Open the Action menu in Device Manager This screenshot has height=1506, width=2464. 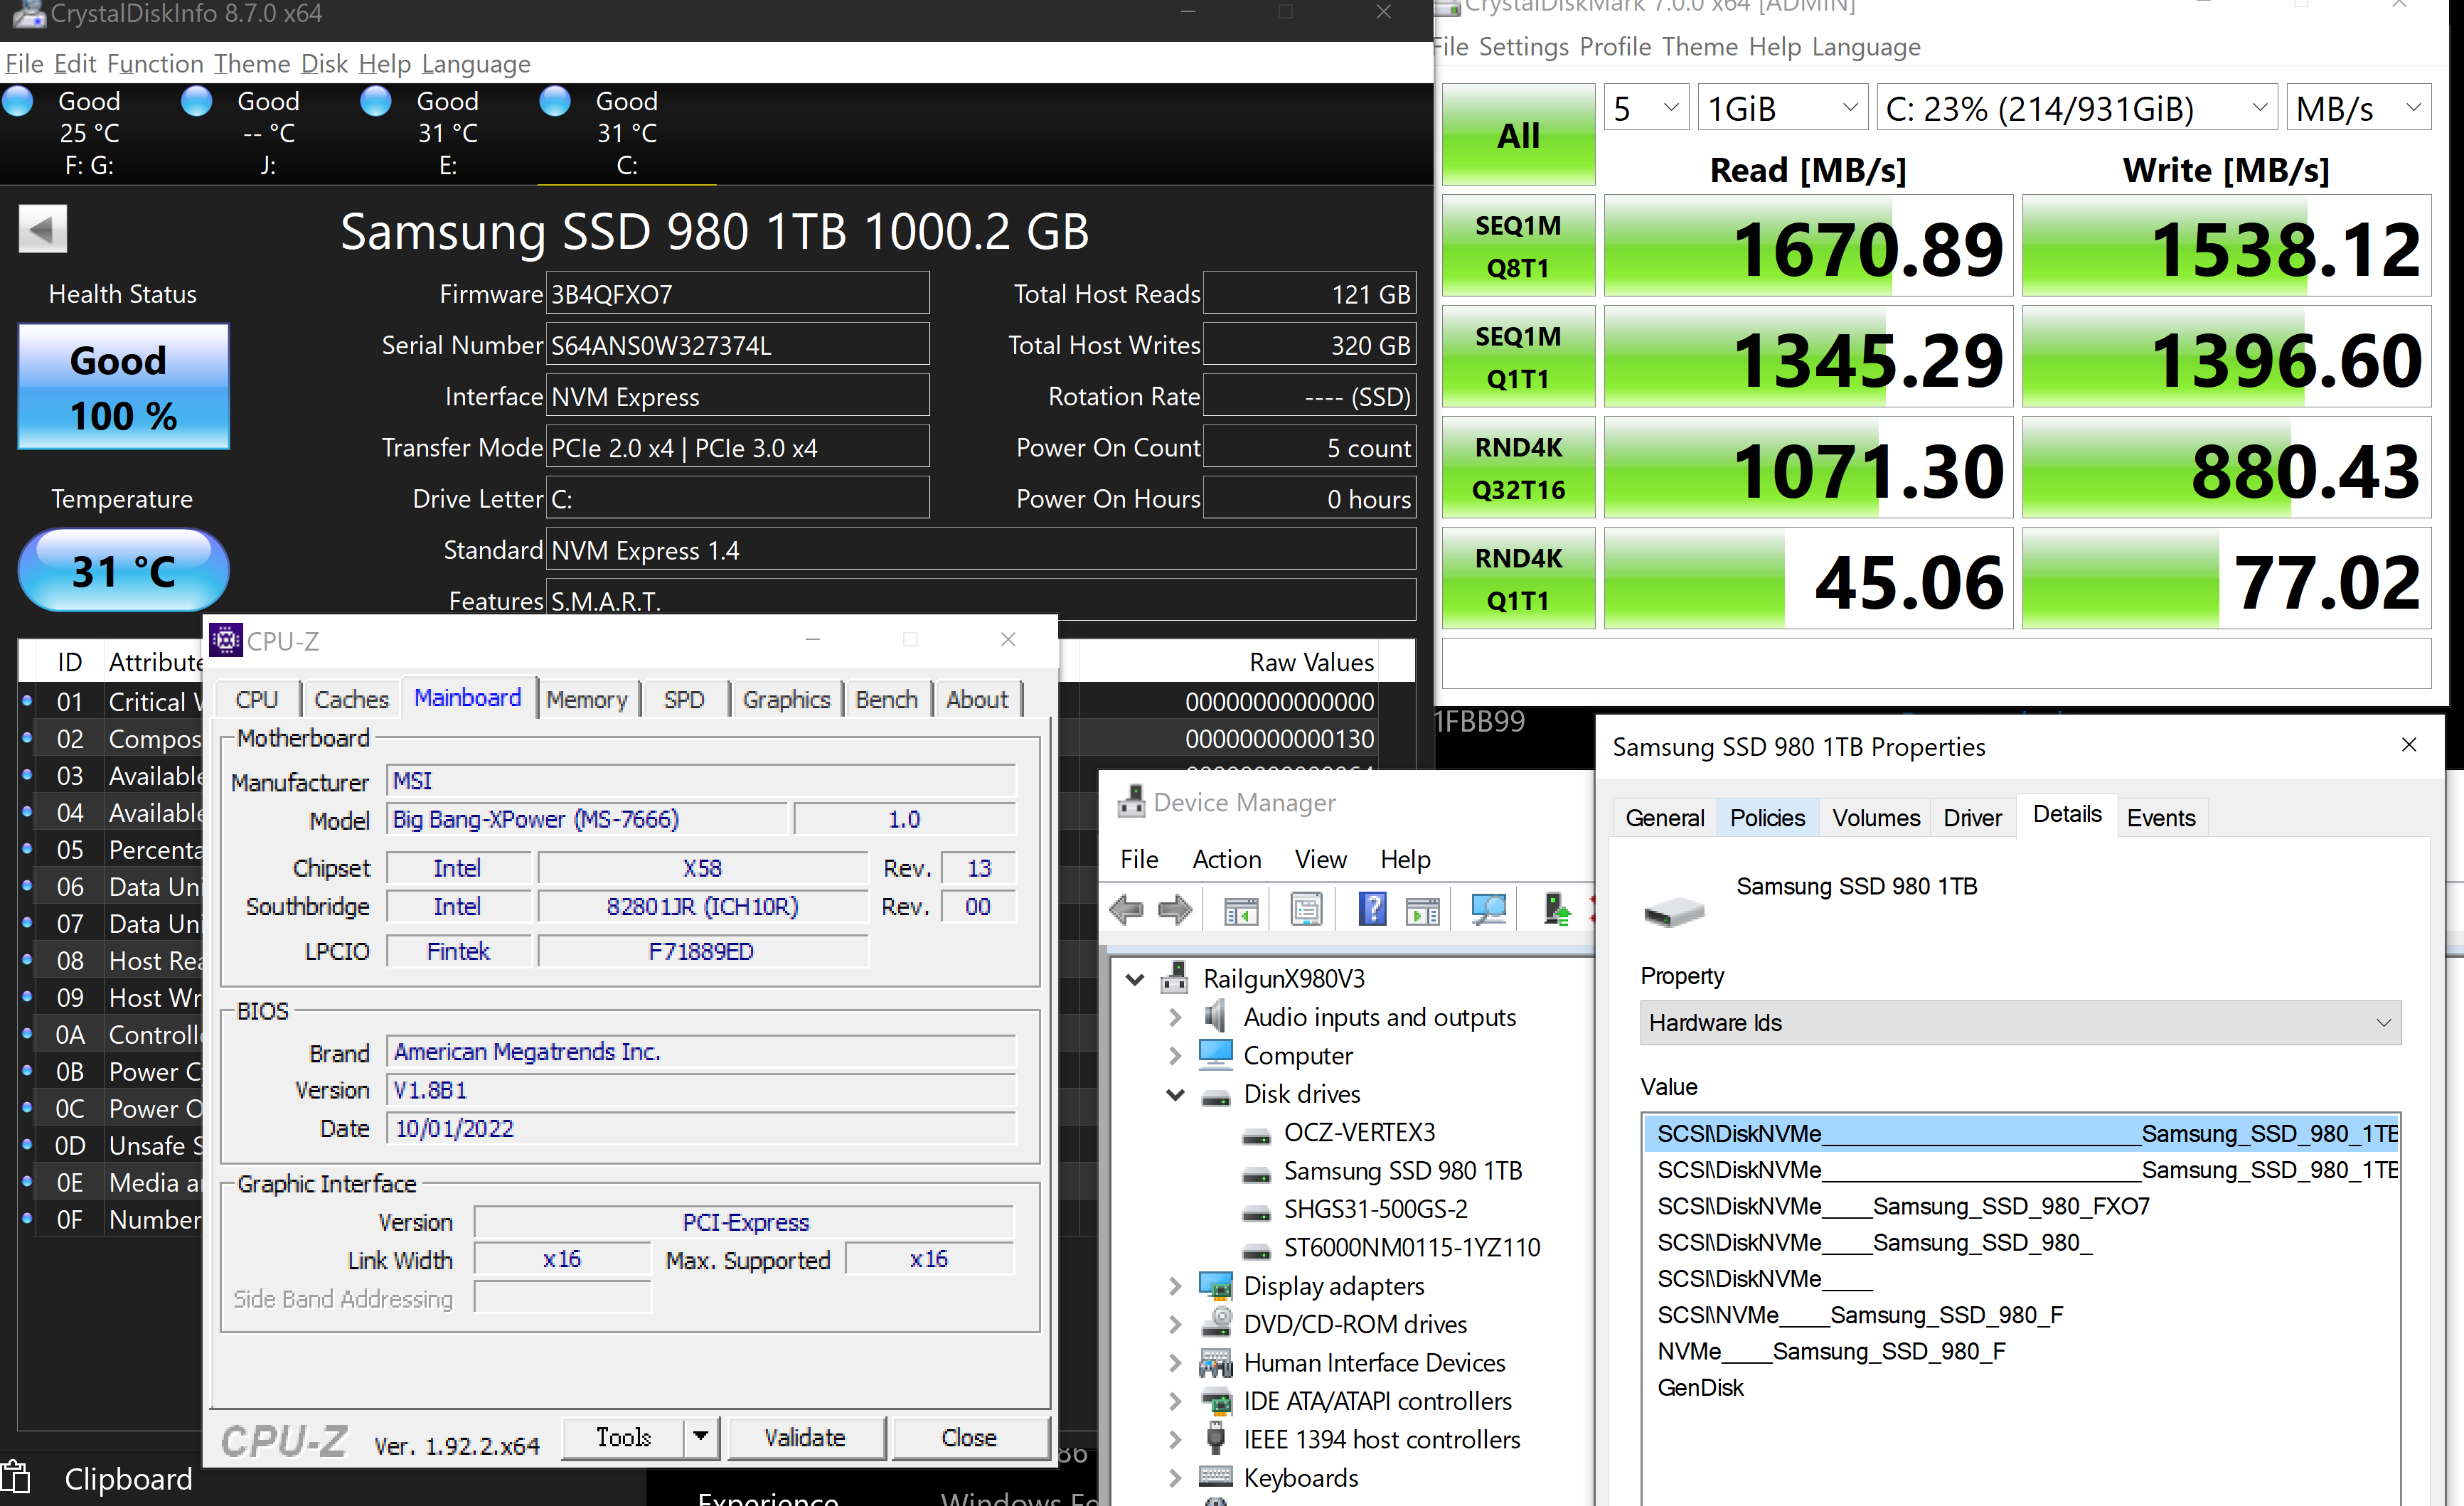pos(1226,859)
